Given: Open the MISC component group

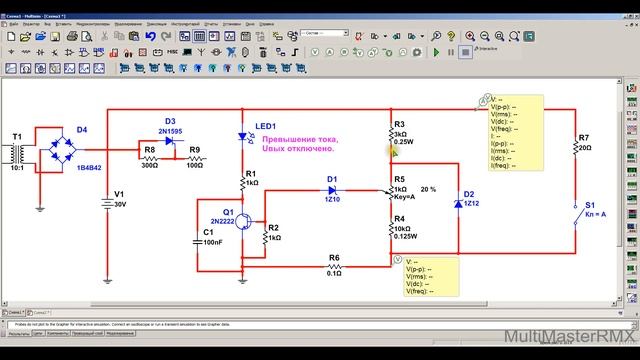Looking at the screenshot, I should pyautogui.click(x=173, y=52).
